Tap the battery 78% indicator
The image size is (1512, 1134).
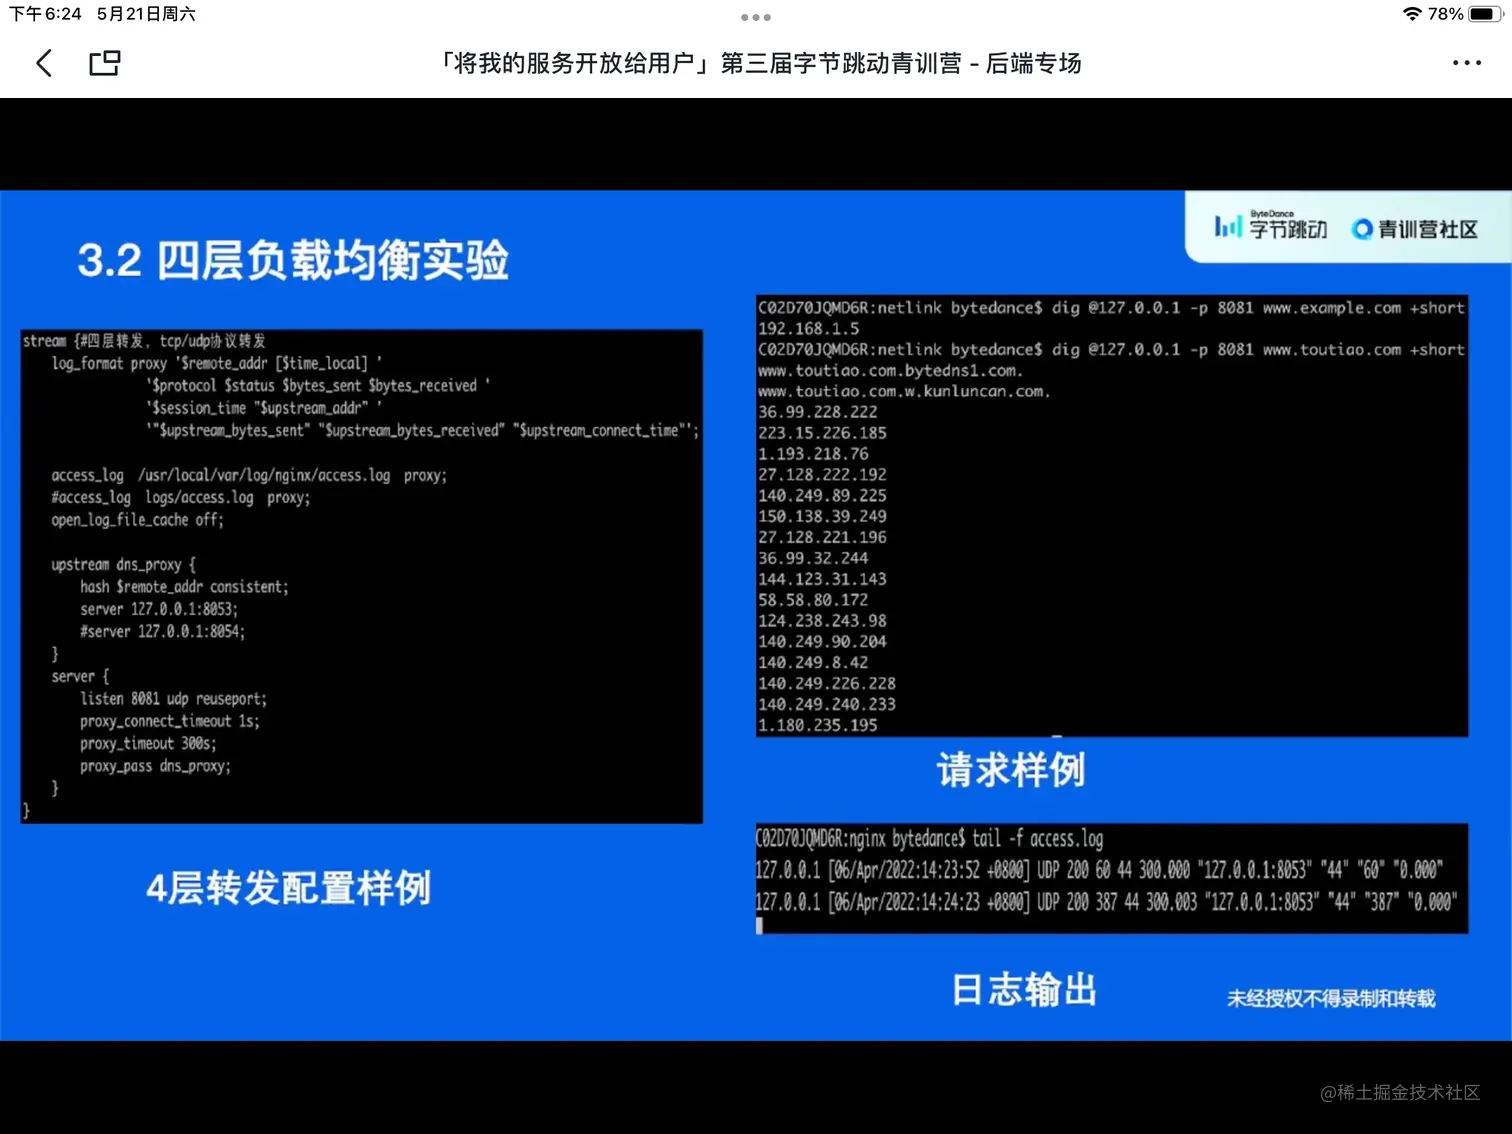(1465, 14)
